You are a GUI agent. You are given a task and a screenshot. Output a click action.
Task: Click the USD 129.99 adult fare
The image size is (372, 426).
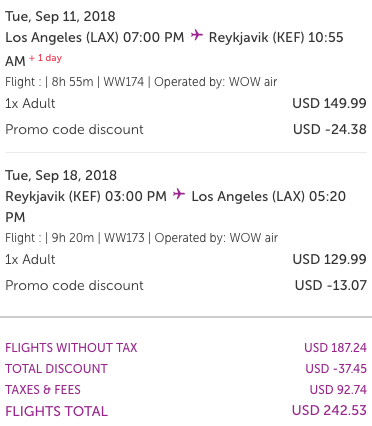[x=329, y=259]
